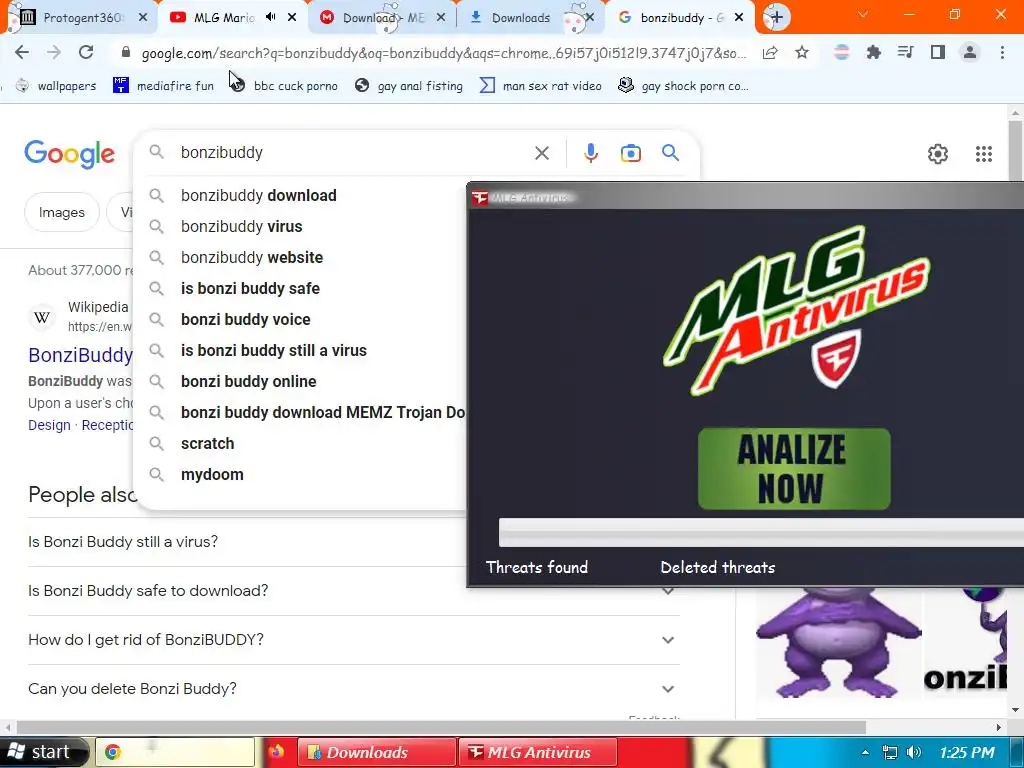Screen dimensions: 1024x768
Task: Click the taskbar clock 1:25 PM
Action: click(x=967, y=752)
